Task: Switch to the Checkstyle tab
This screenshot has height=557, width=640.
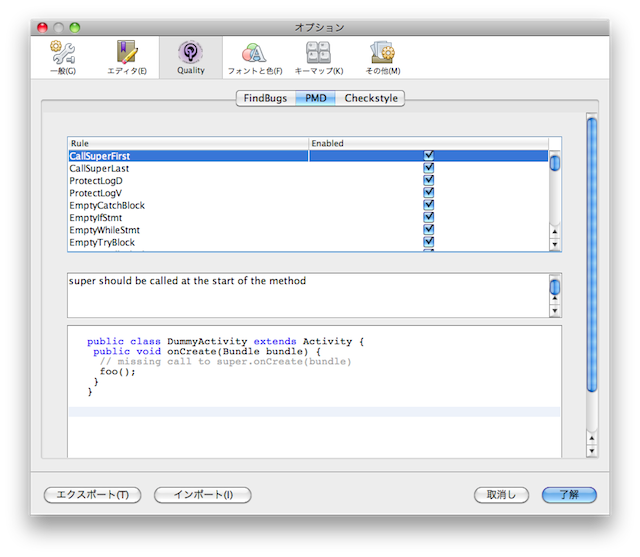Action: [x=372, y=98]
